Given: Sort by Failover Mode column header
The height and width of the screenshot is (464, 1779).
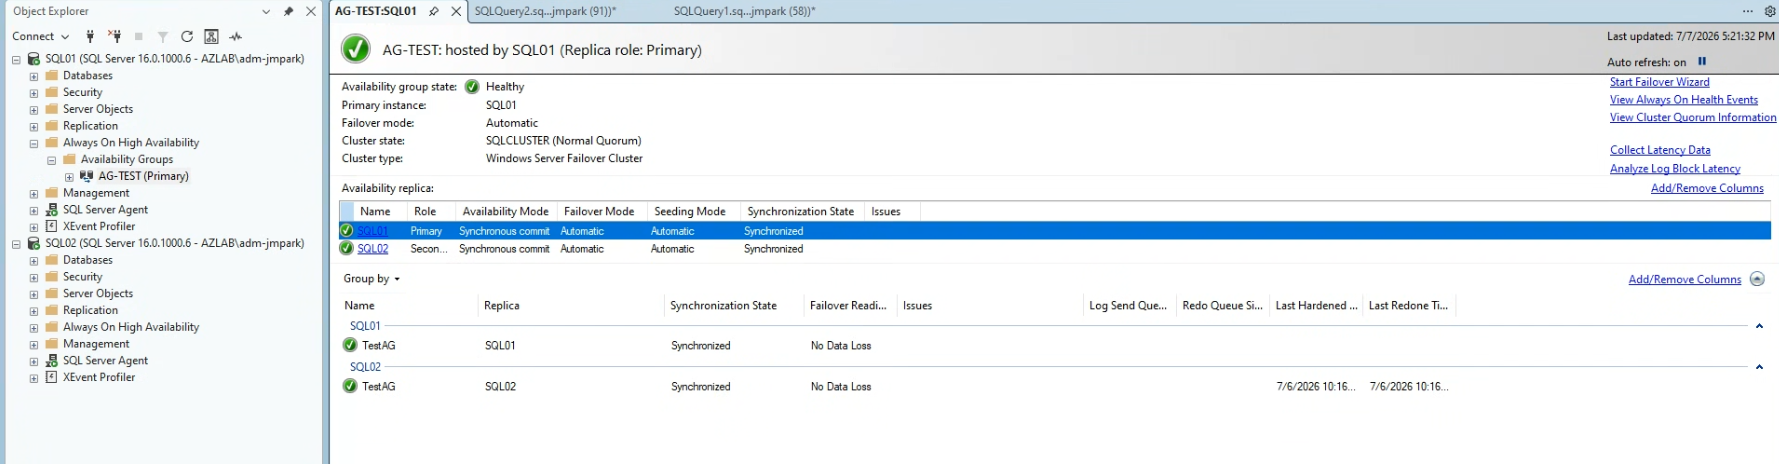Looking at the screenshot, I should pos(599,211).
